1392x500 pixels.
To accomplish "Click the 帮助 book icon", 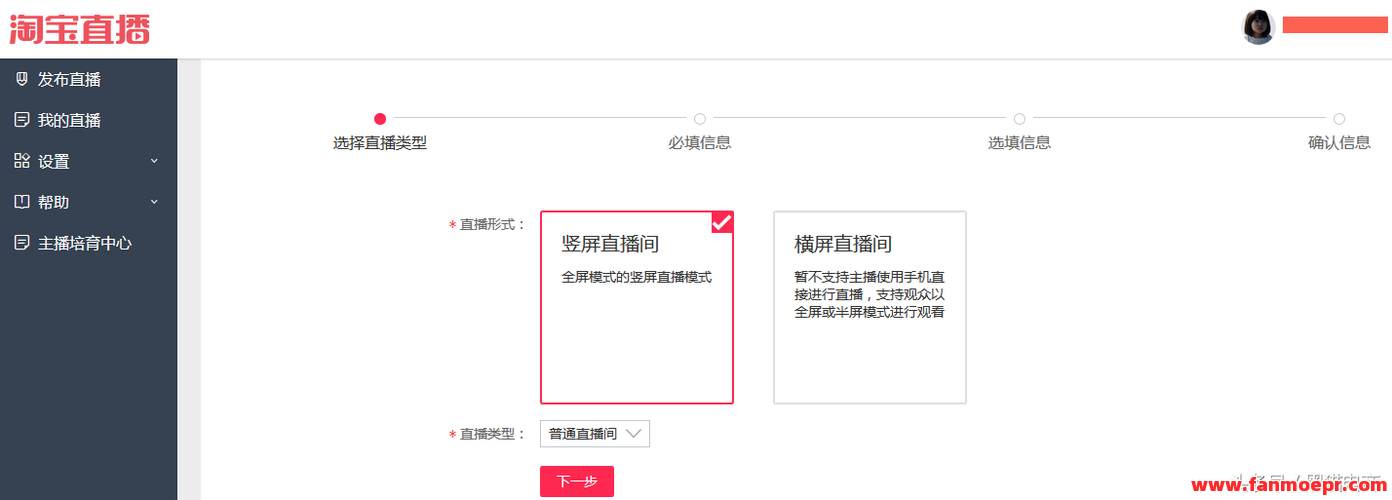I will [x=22, y=202].
